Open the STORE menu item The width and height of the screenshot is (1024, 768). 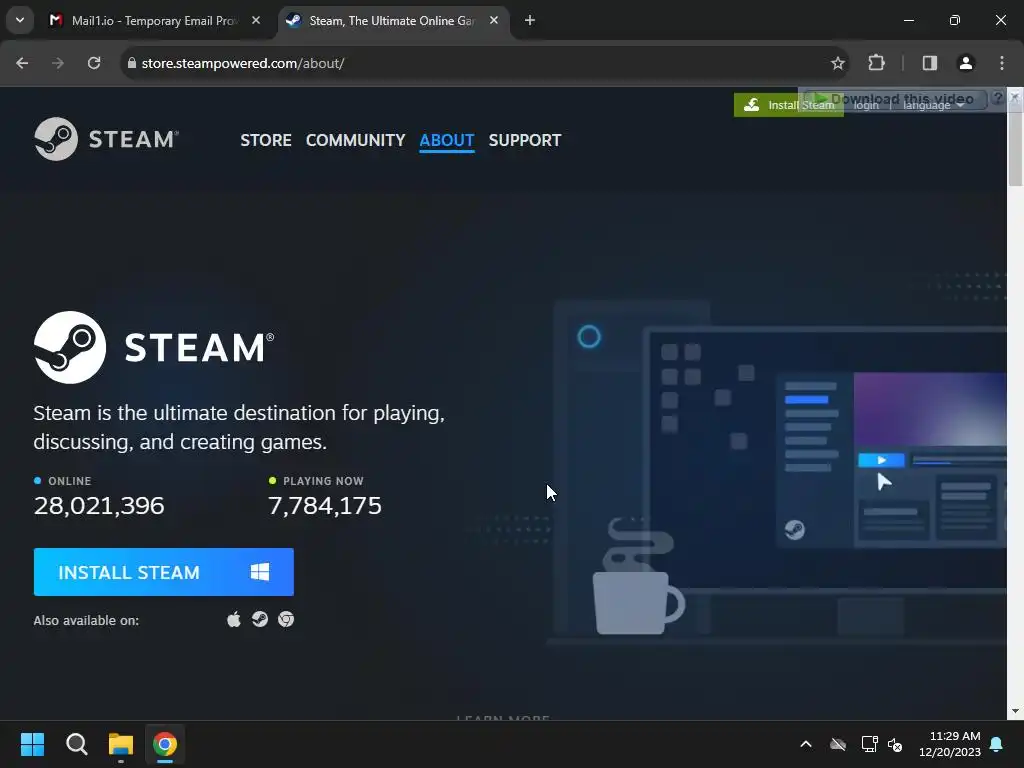tap(266, 140)
